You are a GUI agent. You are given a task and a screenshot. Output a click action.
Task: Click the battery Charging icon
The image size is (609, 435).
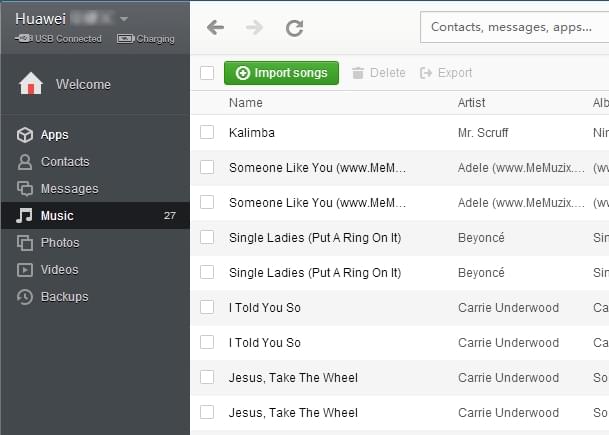pos(126,38)
